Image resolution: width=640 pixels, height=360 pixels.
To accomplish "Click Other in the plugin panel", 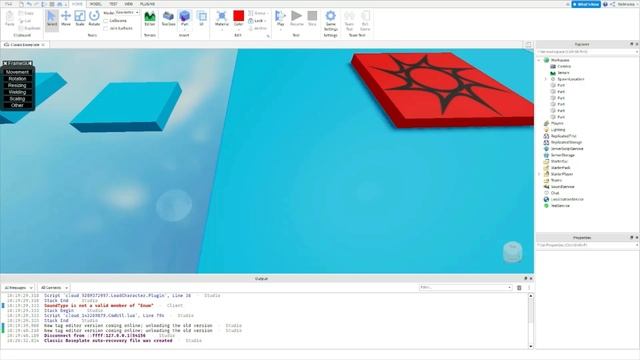I will [17, 105].
